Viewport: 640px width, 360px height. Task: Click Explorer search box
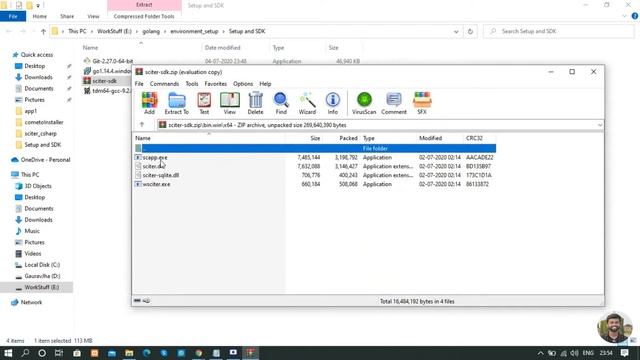coord(558,31)
